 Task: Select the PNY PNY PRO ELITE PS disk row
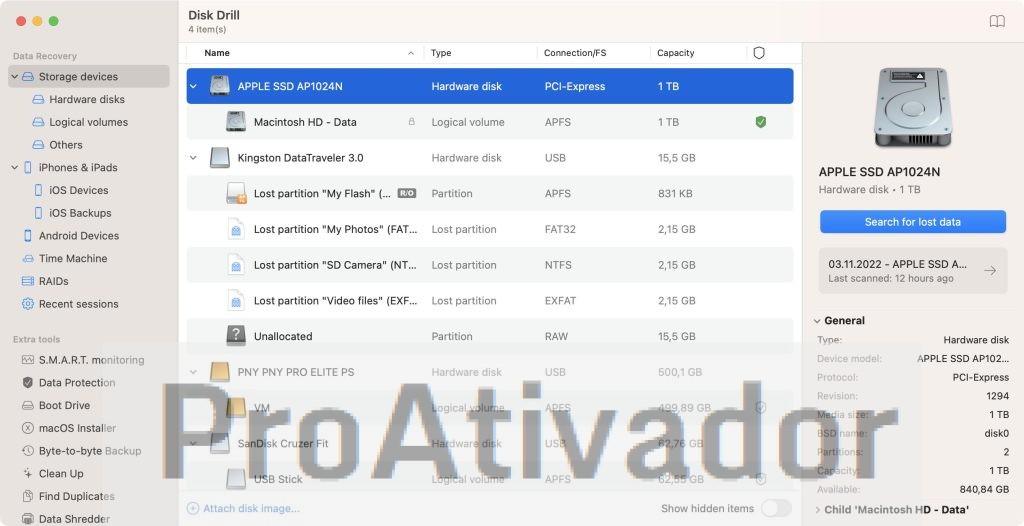click(490, 372)
